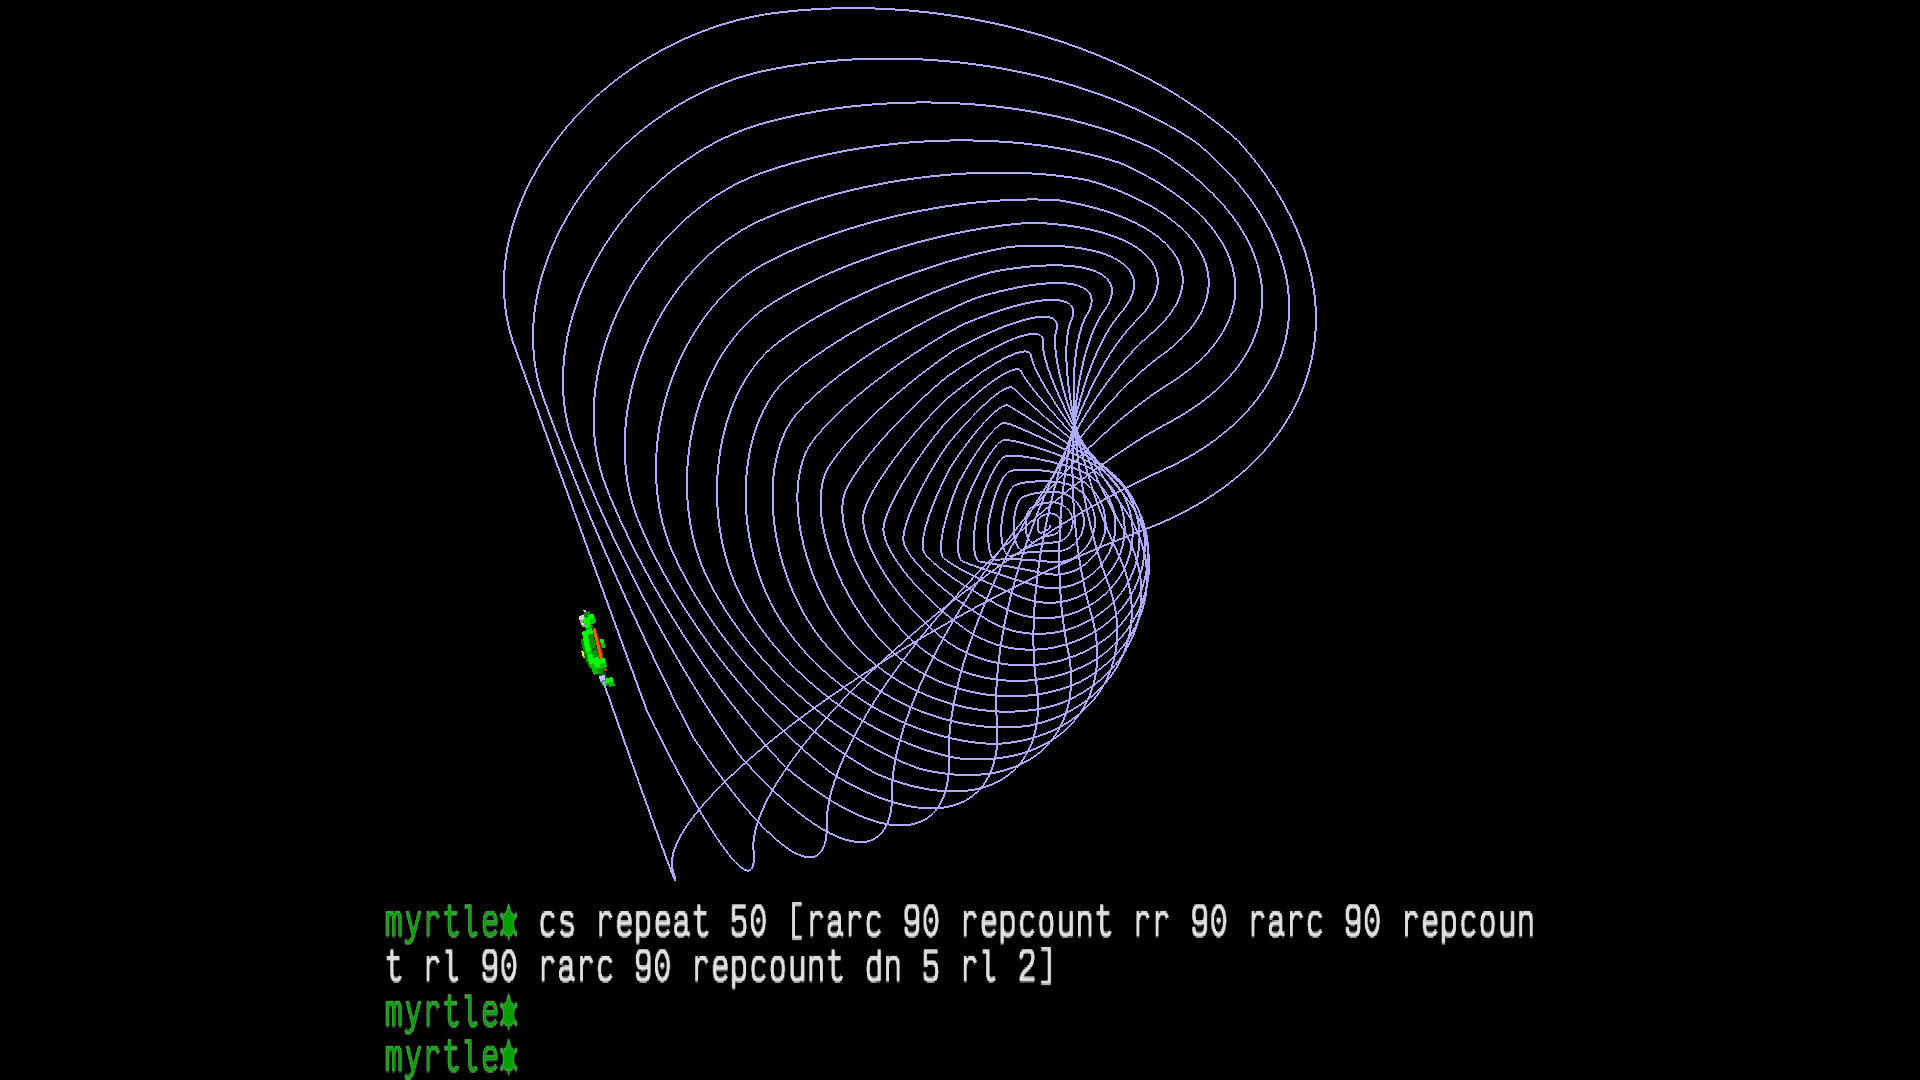This screenshot has height=1080, width=1920.
Task: Click the first green 'myrtle' prompt text
Action: click(x=441, y=922)
